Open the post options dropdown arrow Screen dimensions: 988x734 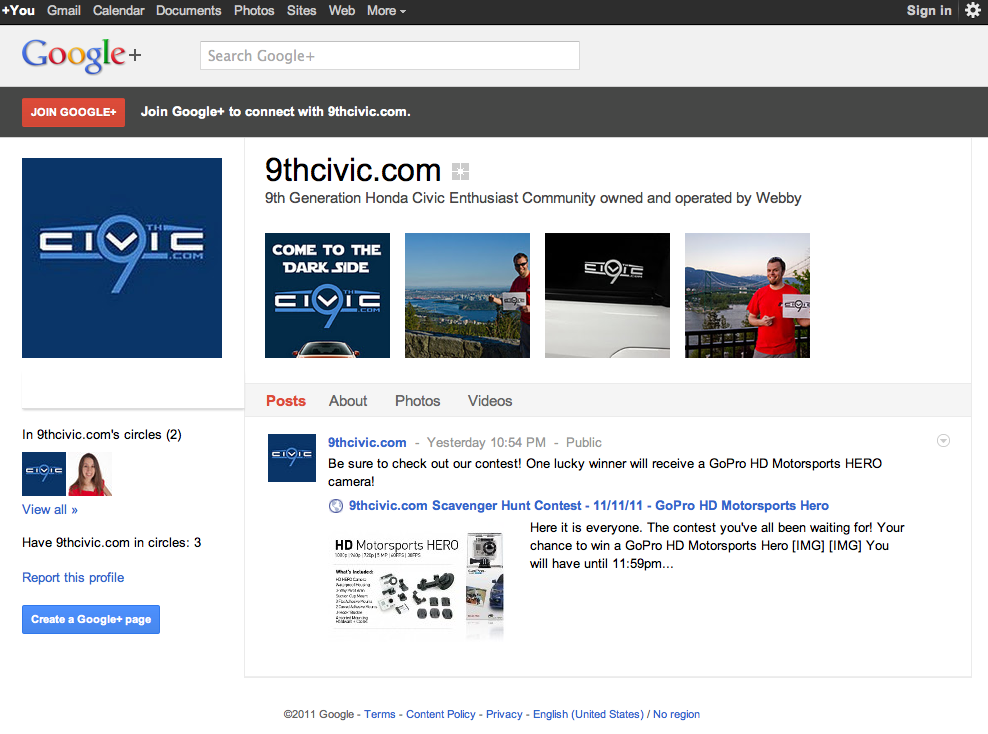coord(943,441)
